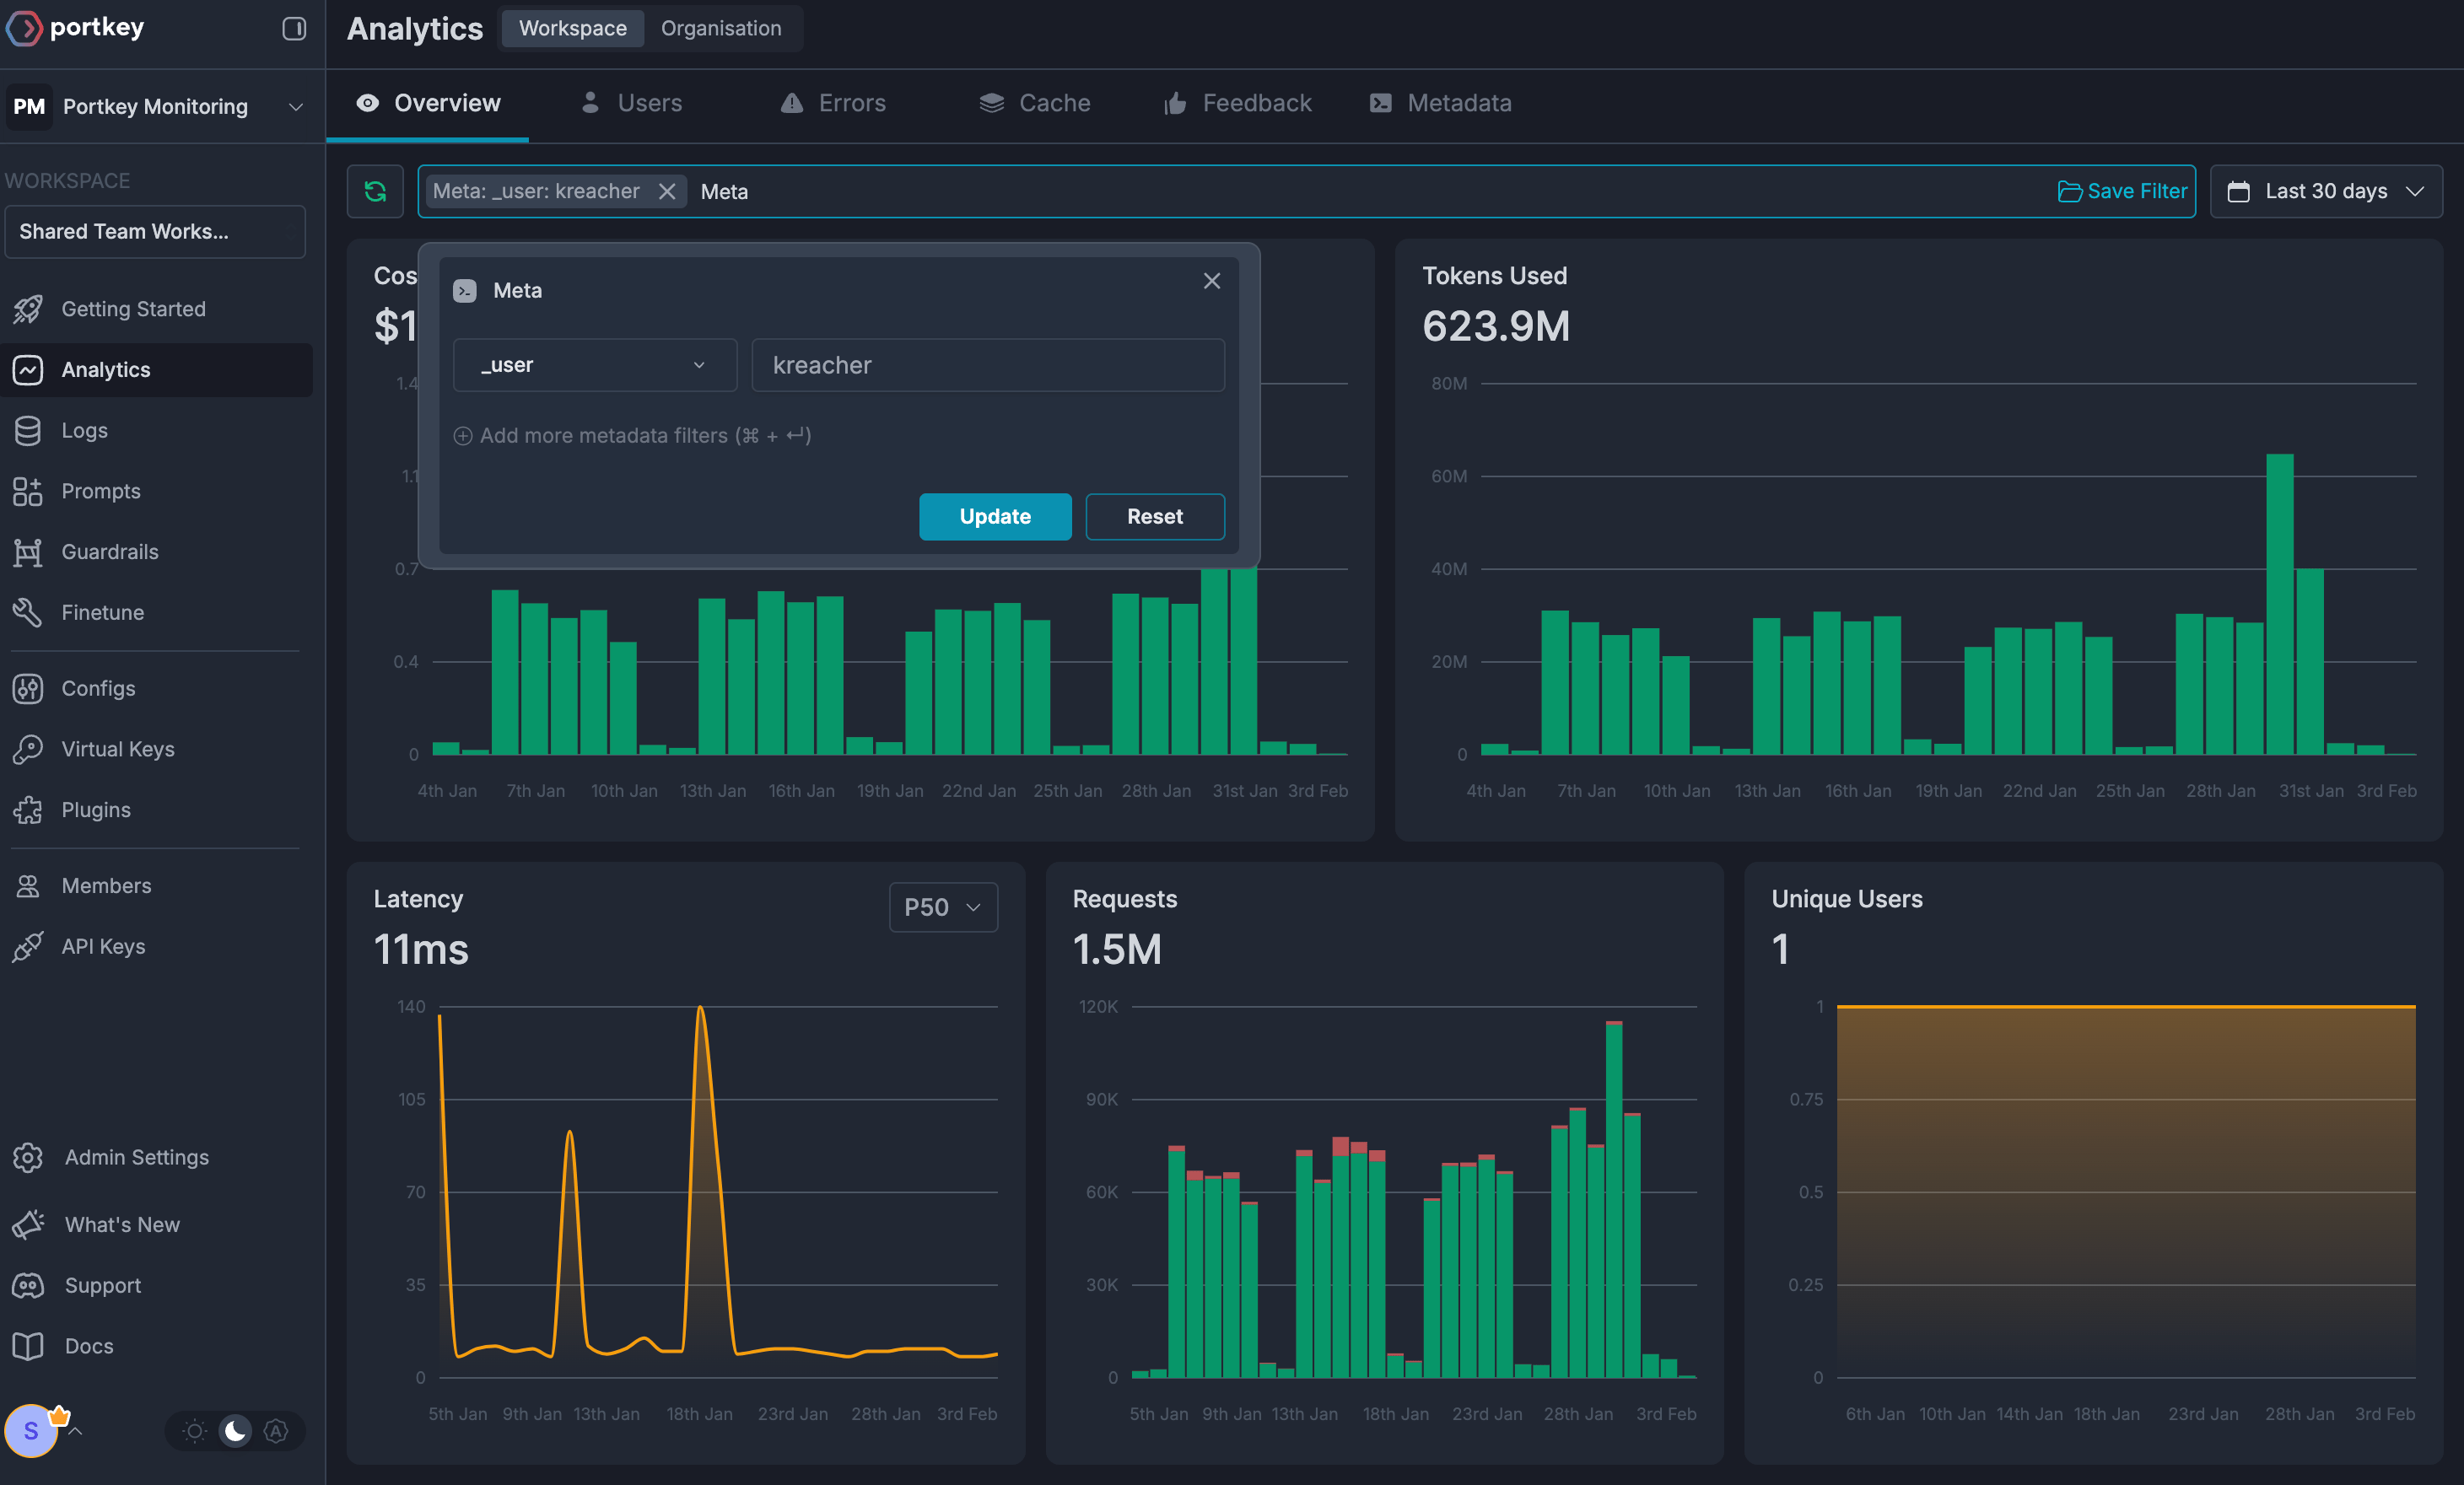Open Guardrails from the sidebar
Viewport: 2464px width, 1485px height.
(x=109, y=551)
